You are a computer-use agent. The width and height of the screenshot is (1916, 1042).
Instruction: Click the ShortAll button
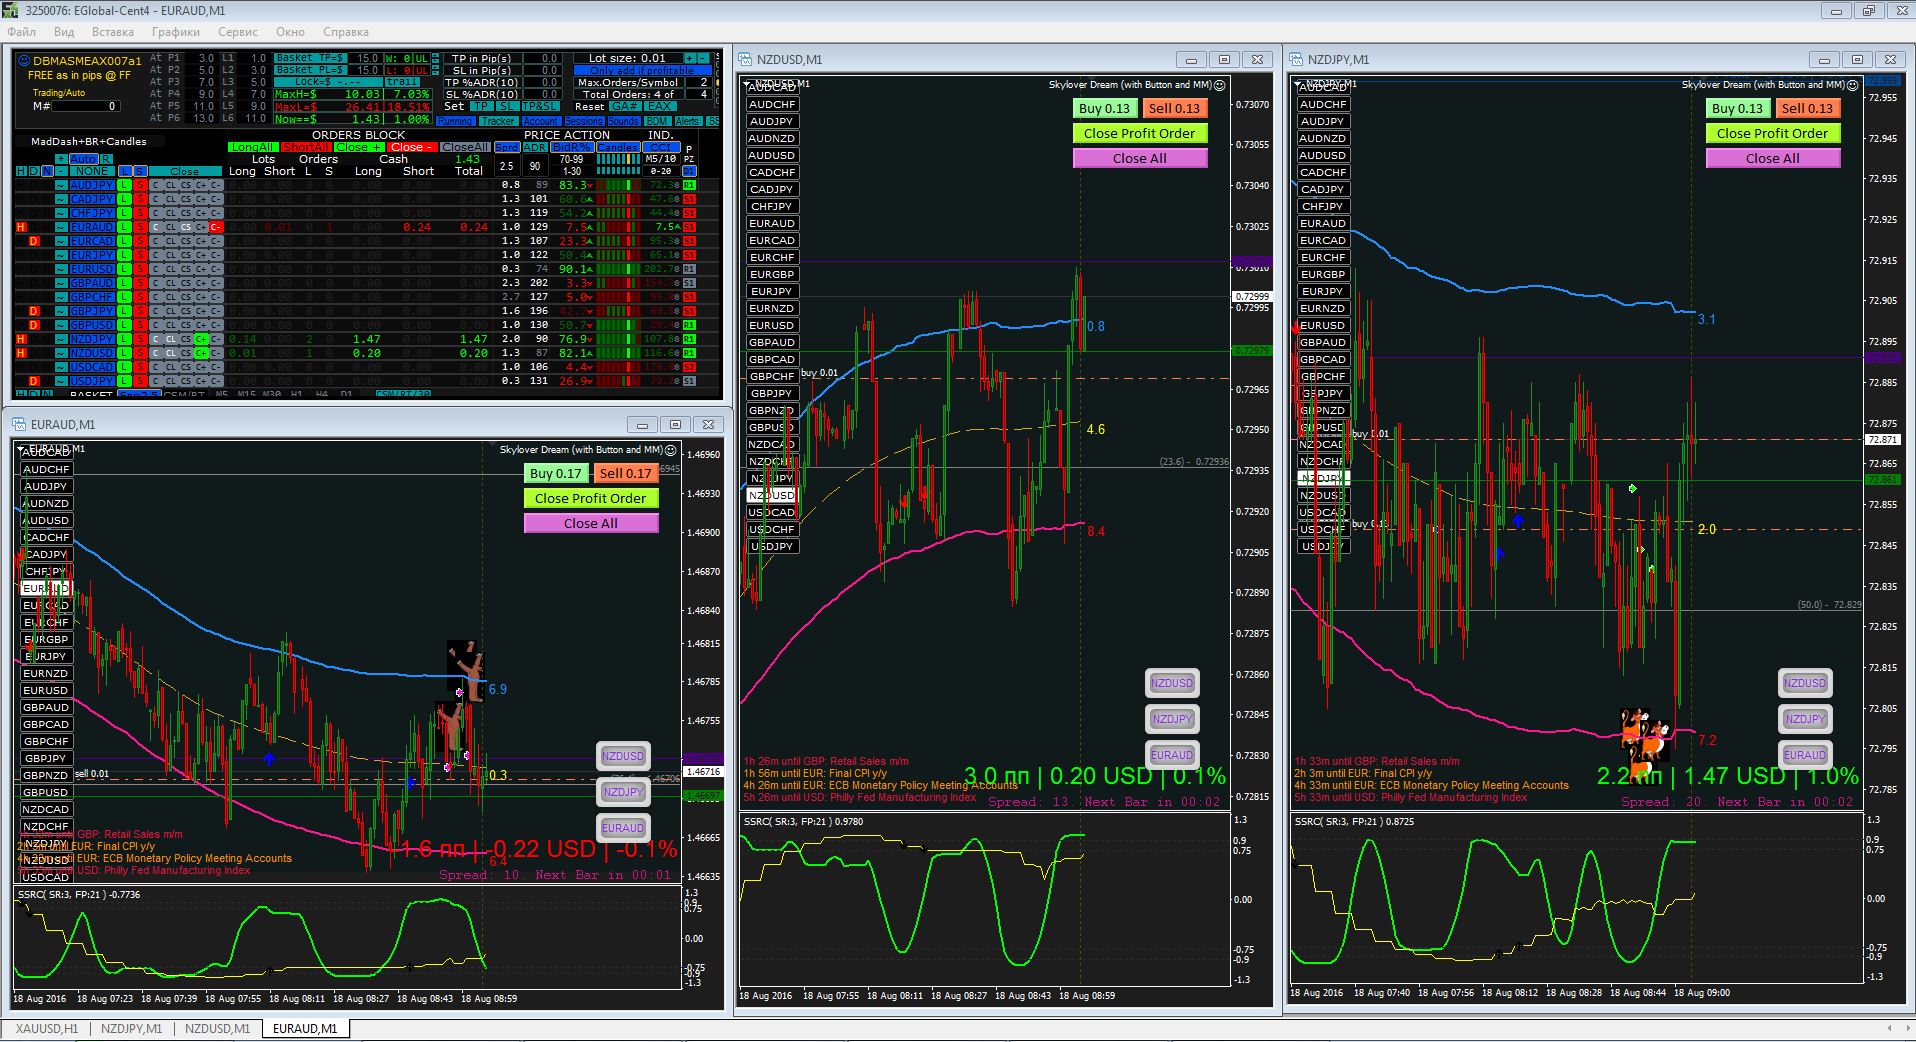tap(306, 147)
